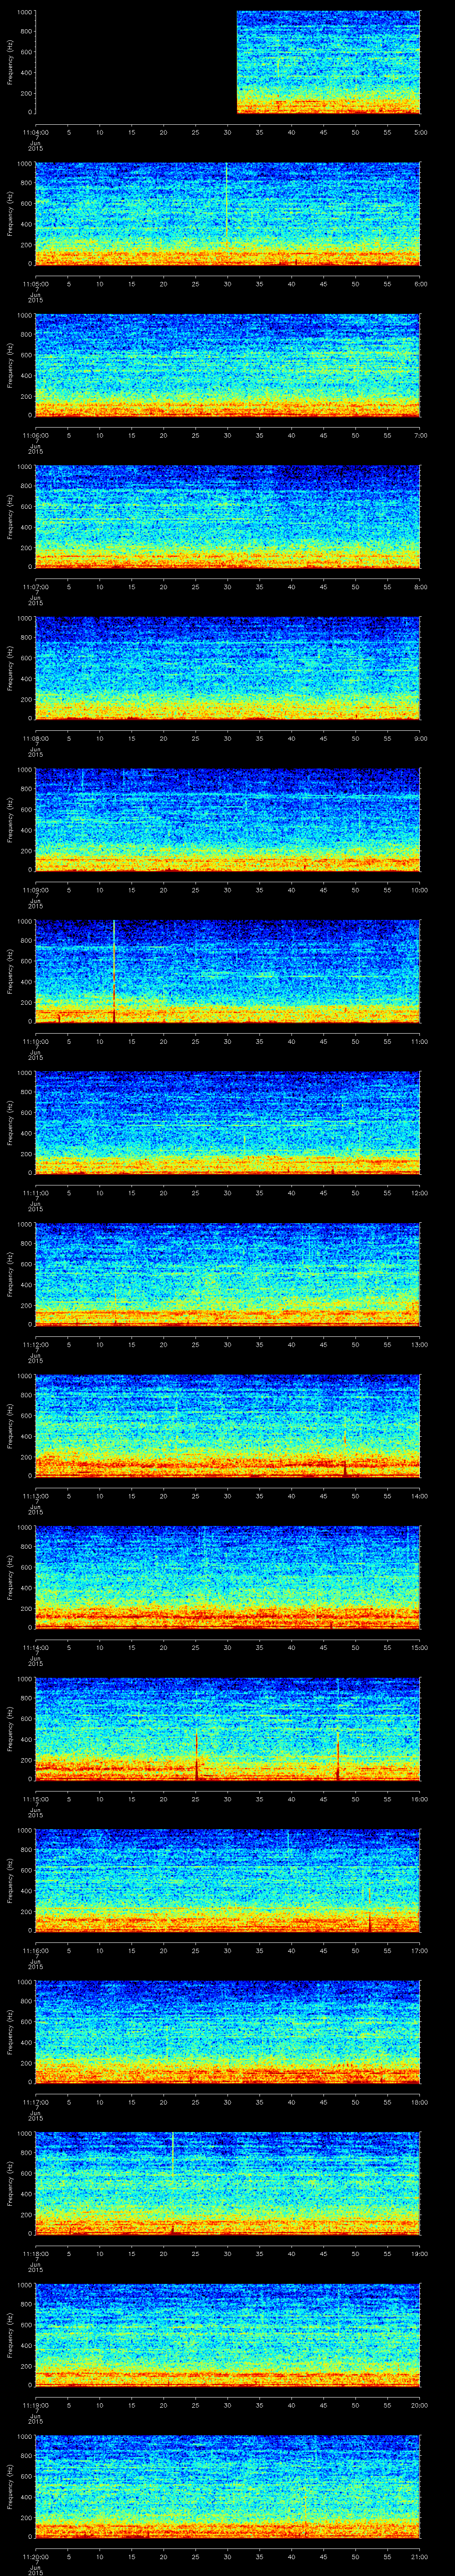Click the red vertical spike in 11:10 spectrogram

[114, 970]
